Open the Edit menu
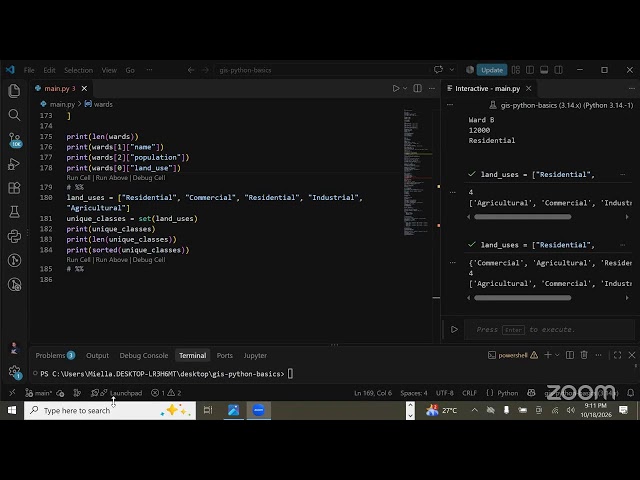 point(49,70)
